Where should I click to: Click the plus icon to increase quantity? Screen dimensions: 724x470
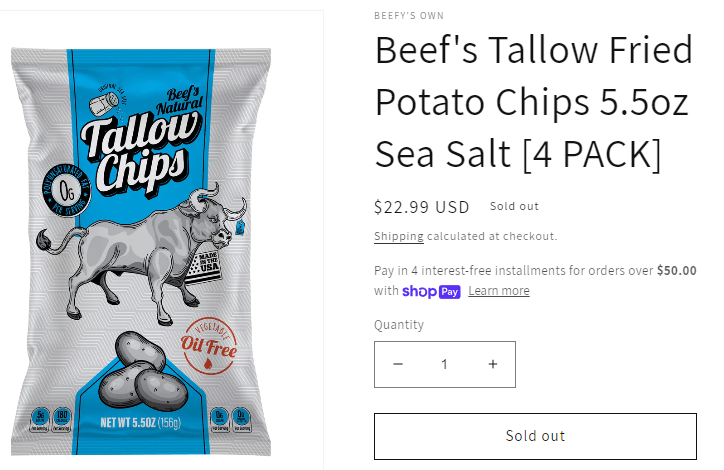[493, 364]
